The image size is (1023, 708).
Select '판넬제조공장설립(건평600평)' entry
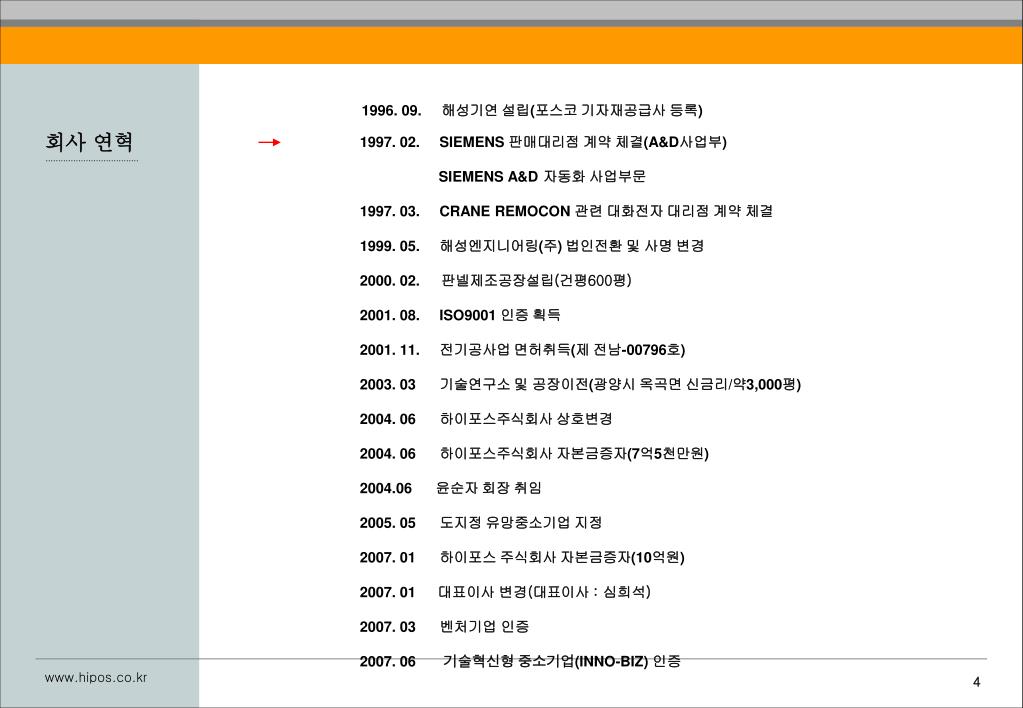click(536, 281)
